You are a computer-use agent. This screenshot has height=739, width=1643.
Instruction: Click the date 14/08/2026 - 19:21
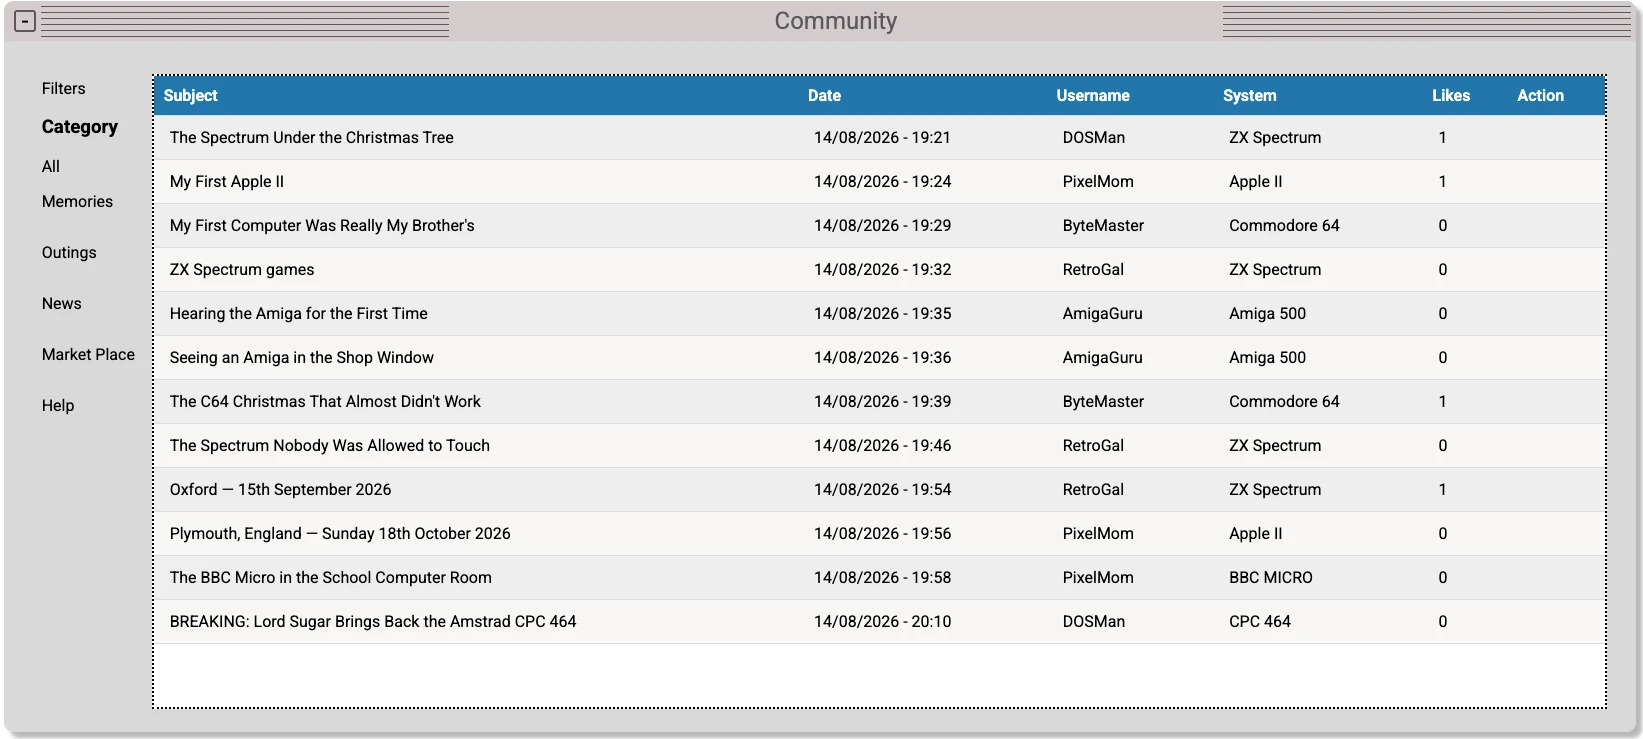click(882, 137)
